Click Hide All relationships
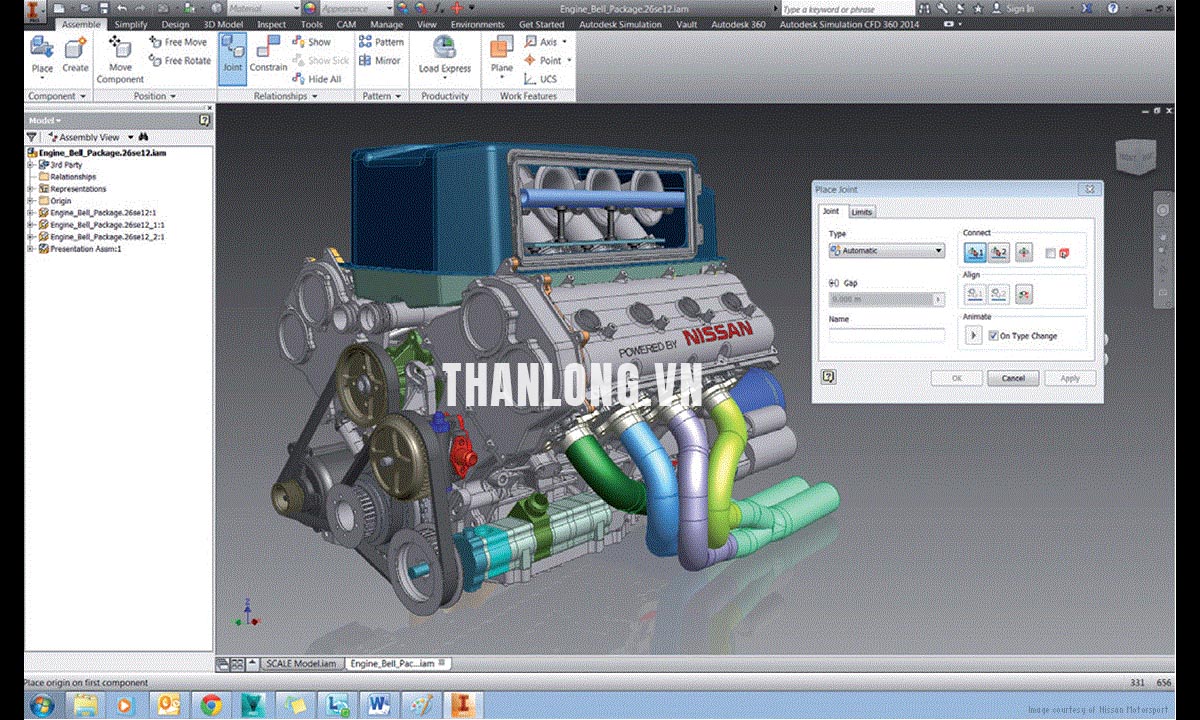 [317, 79]
